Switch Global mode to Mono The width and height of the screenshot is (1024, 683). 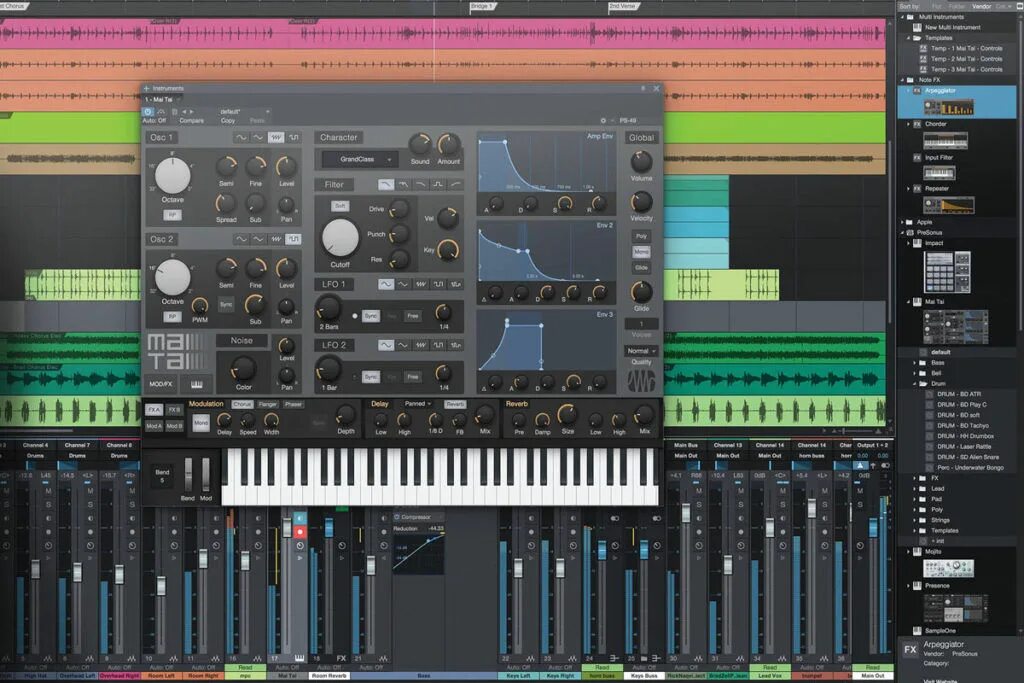pyautogui.click(x=641, y=252)
